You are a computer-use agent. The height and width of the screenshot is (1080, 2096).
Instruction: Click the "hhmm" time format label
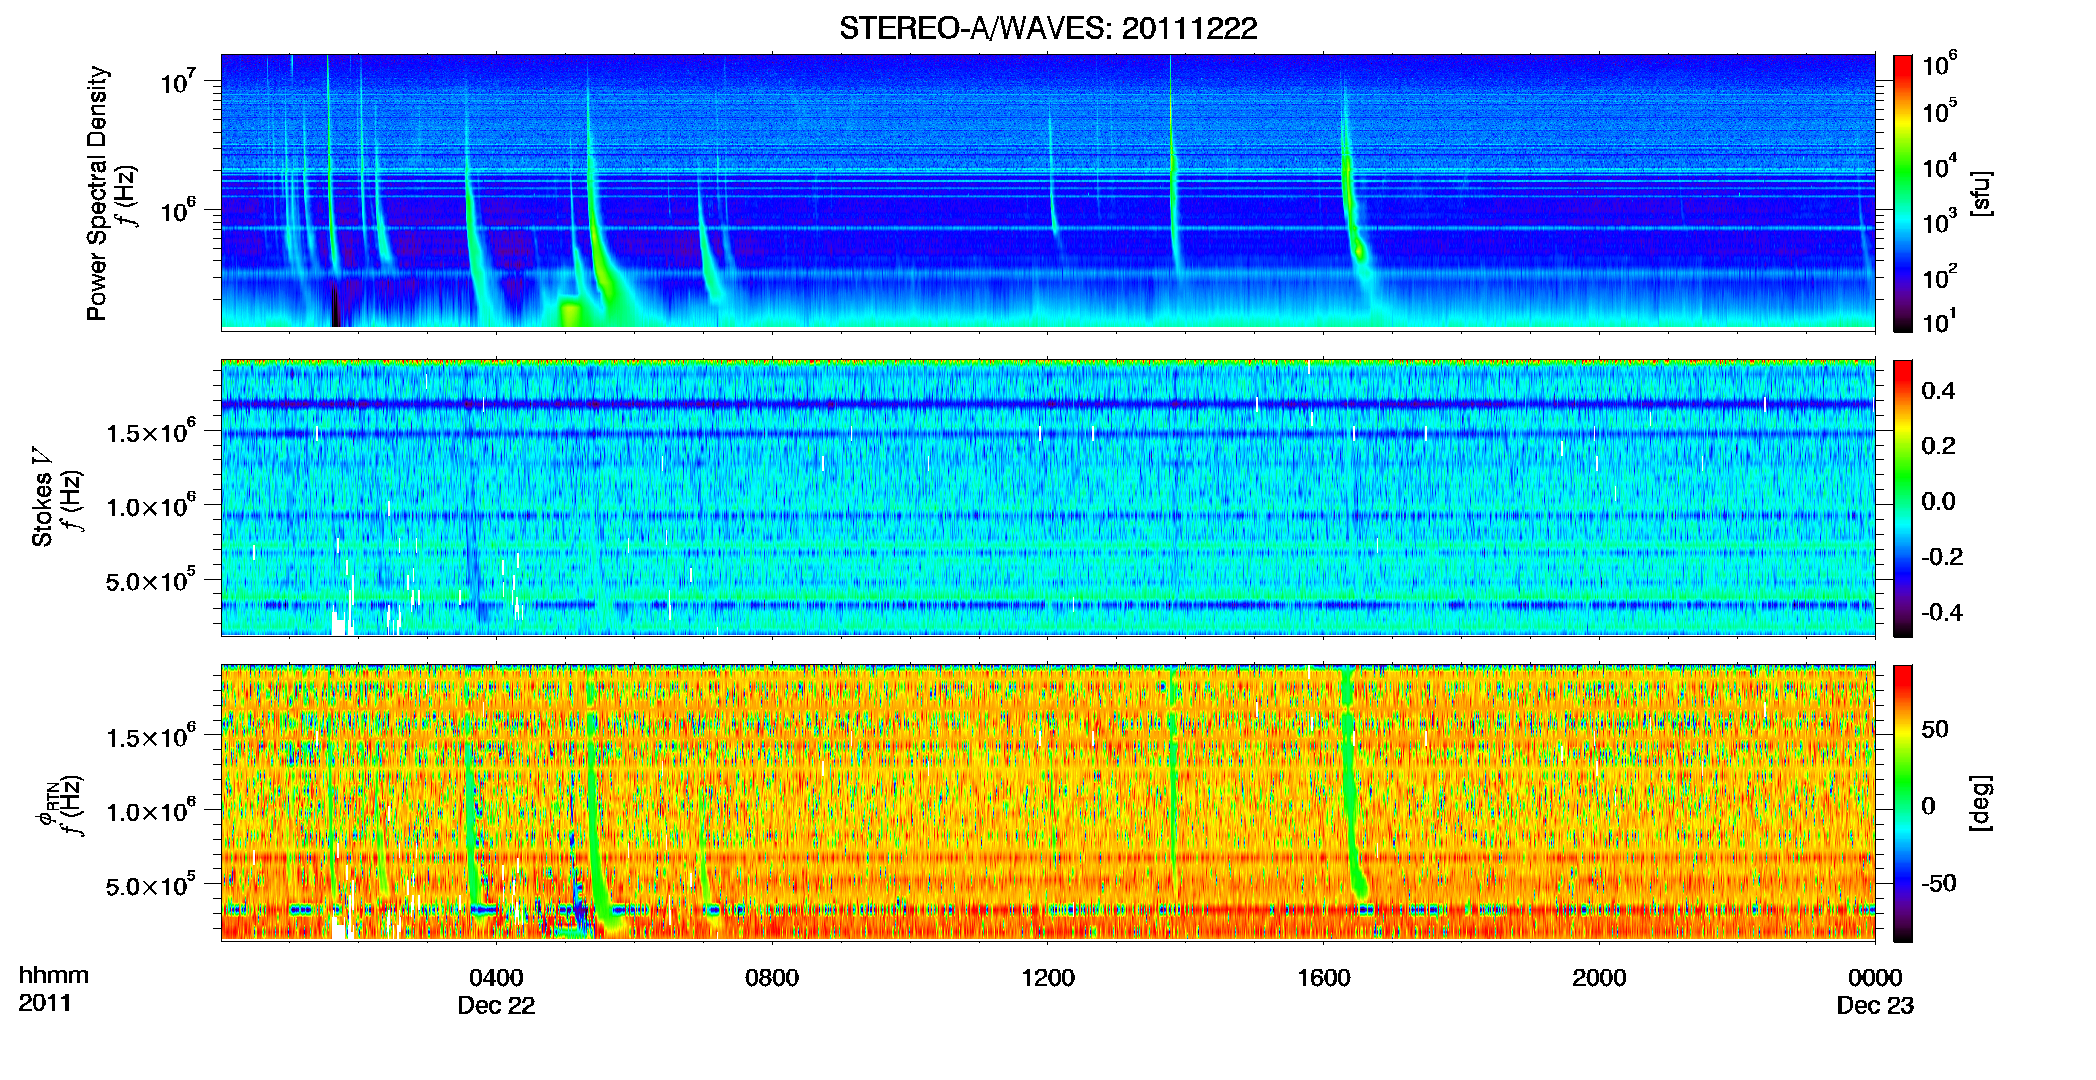[x=54, y=975]
